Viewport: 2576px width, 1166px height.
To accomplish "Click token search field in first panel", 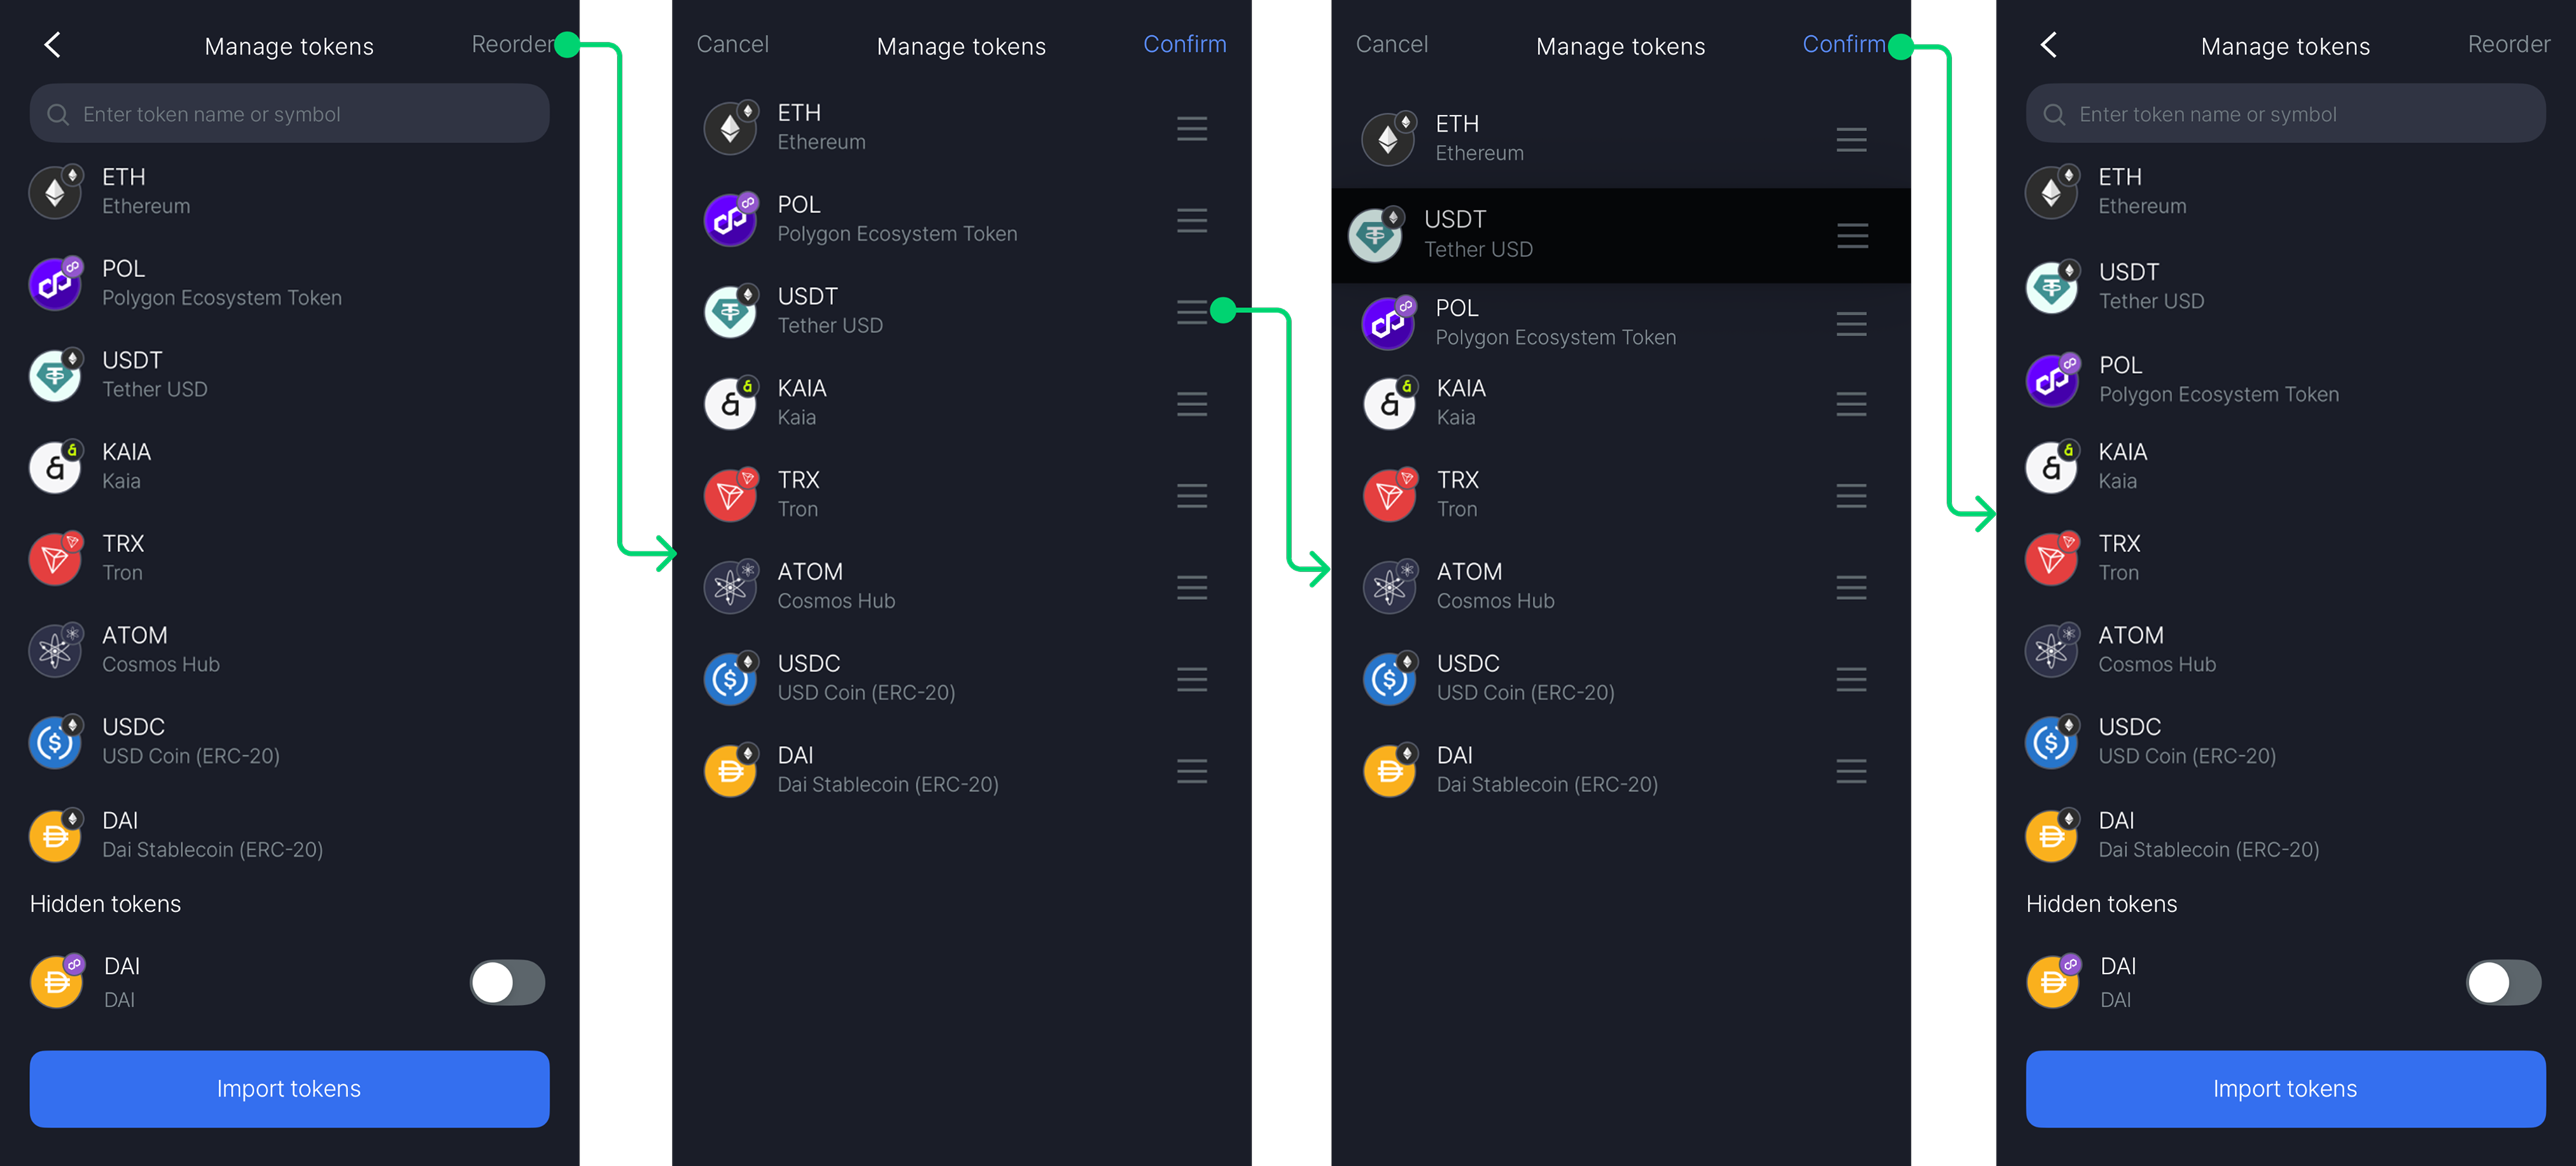I will (289, 114).
